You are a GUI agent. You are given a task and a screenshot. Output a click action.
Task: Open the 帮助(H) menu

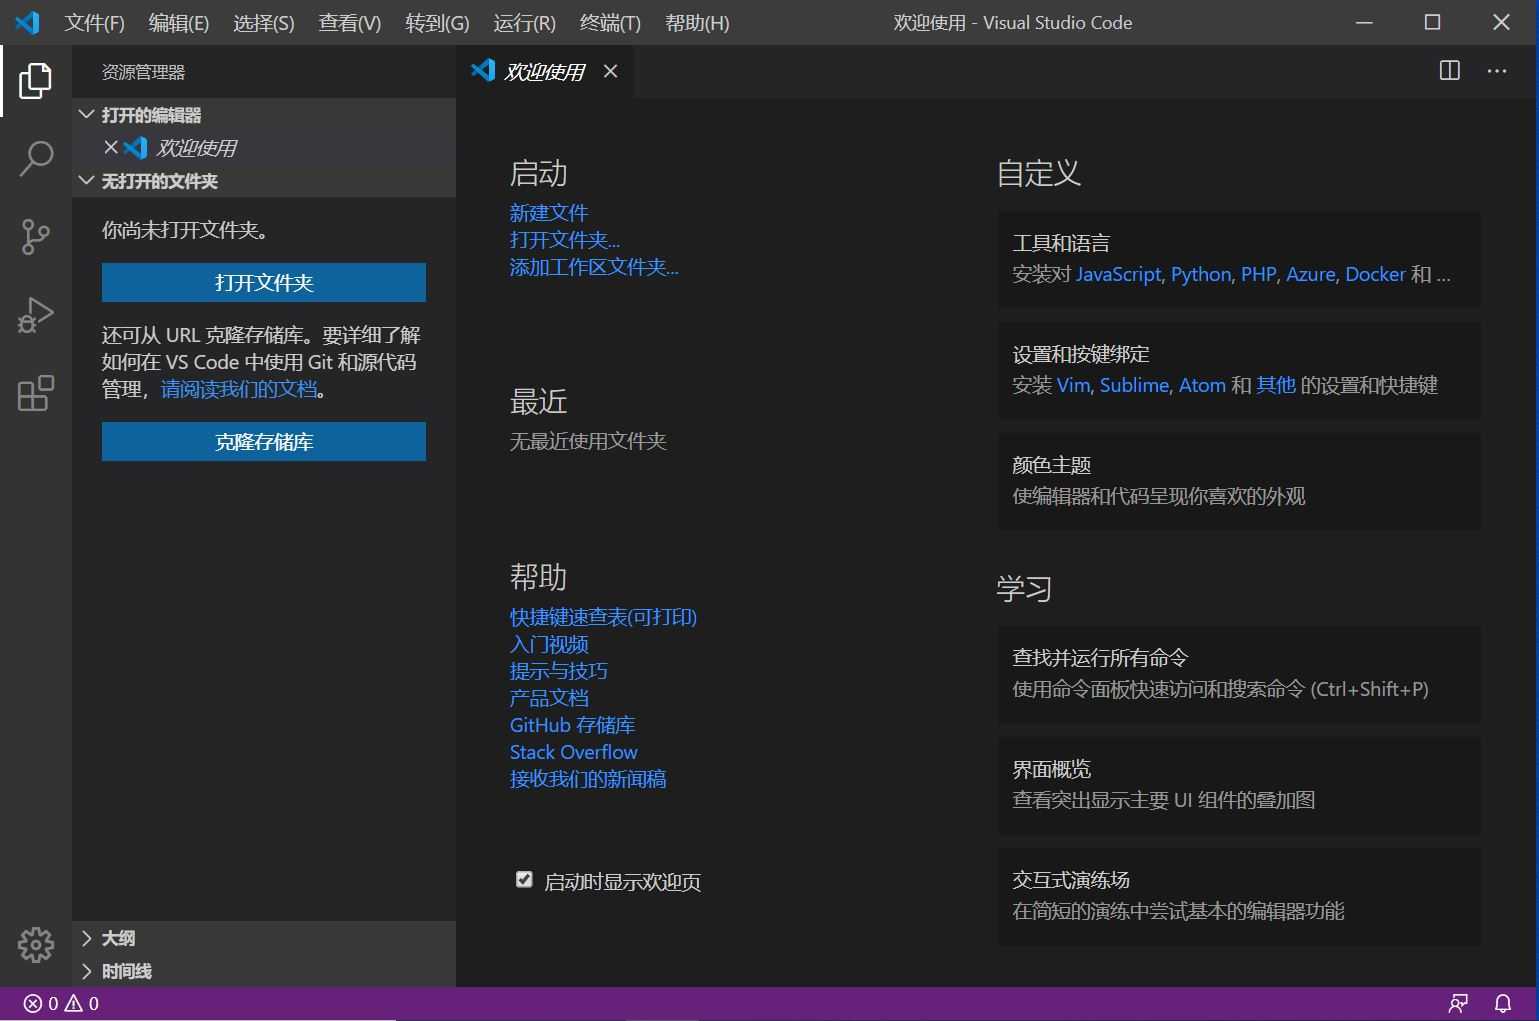(697, 22)
